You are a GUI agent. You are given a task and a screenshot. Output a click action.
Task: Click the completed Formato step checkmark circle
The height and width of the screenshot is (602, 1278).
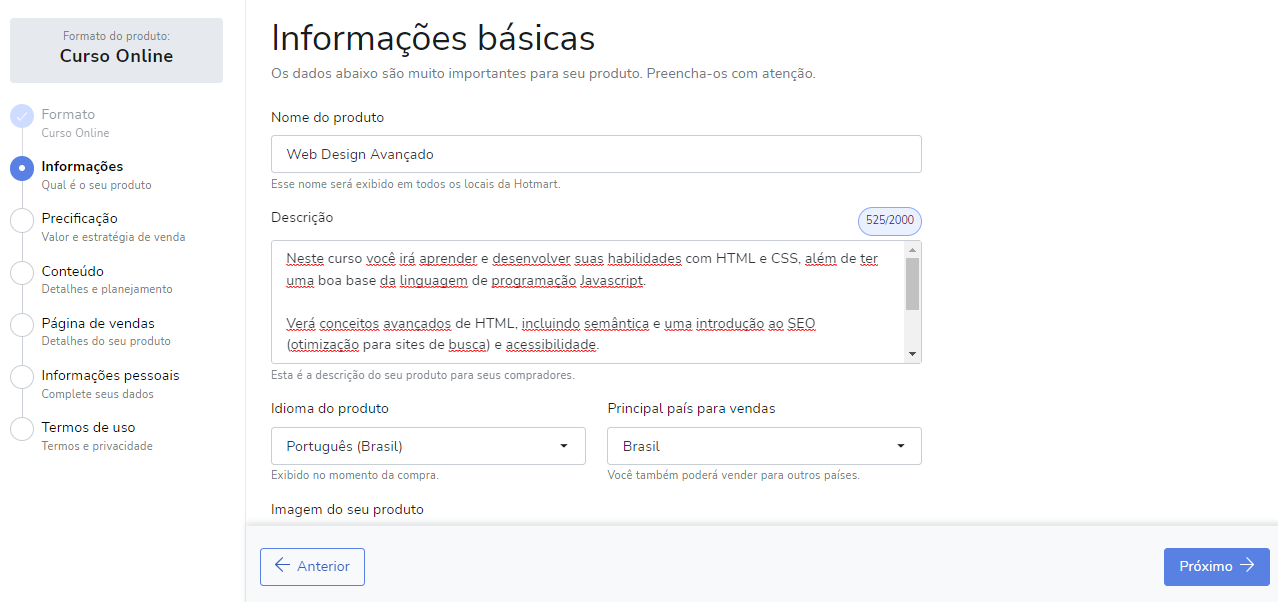pyautogui.click(x=22, y=116)
